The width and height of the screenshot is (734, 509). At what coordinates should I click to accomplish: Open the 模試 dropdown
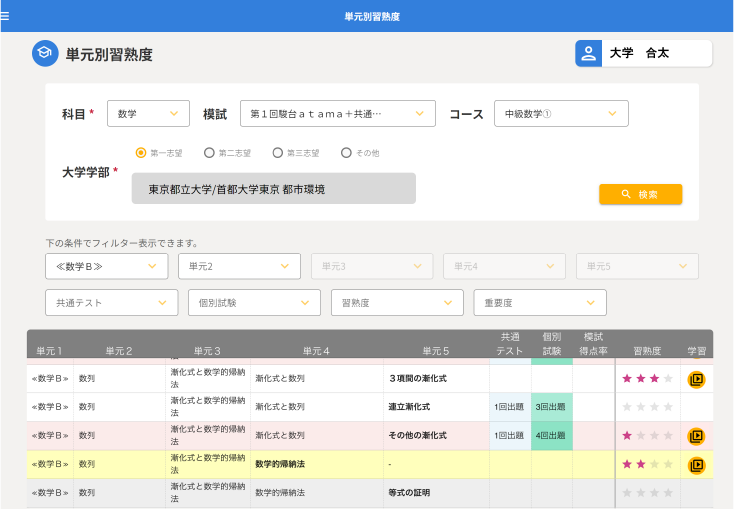tap(338, 113)
